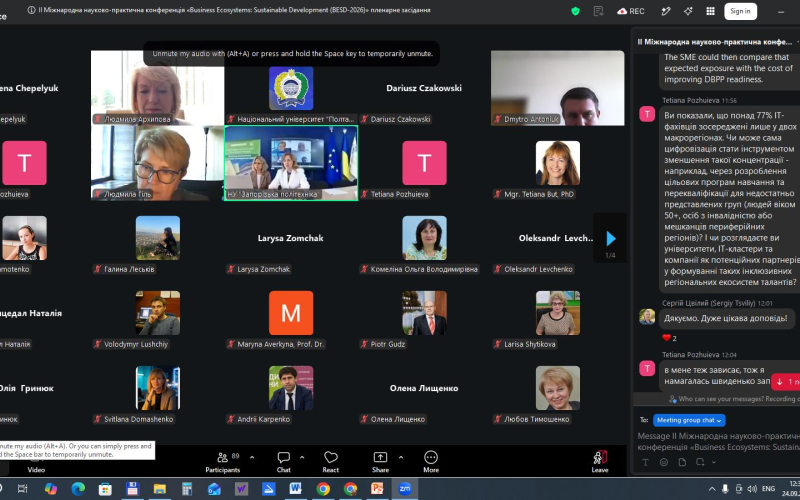Open Calculator from the taskbar
This screenshot has height=500, width=800.
(187, 489)
